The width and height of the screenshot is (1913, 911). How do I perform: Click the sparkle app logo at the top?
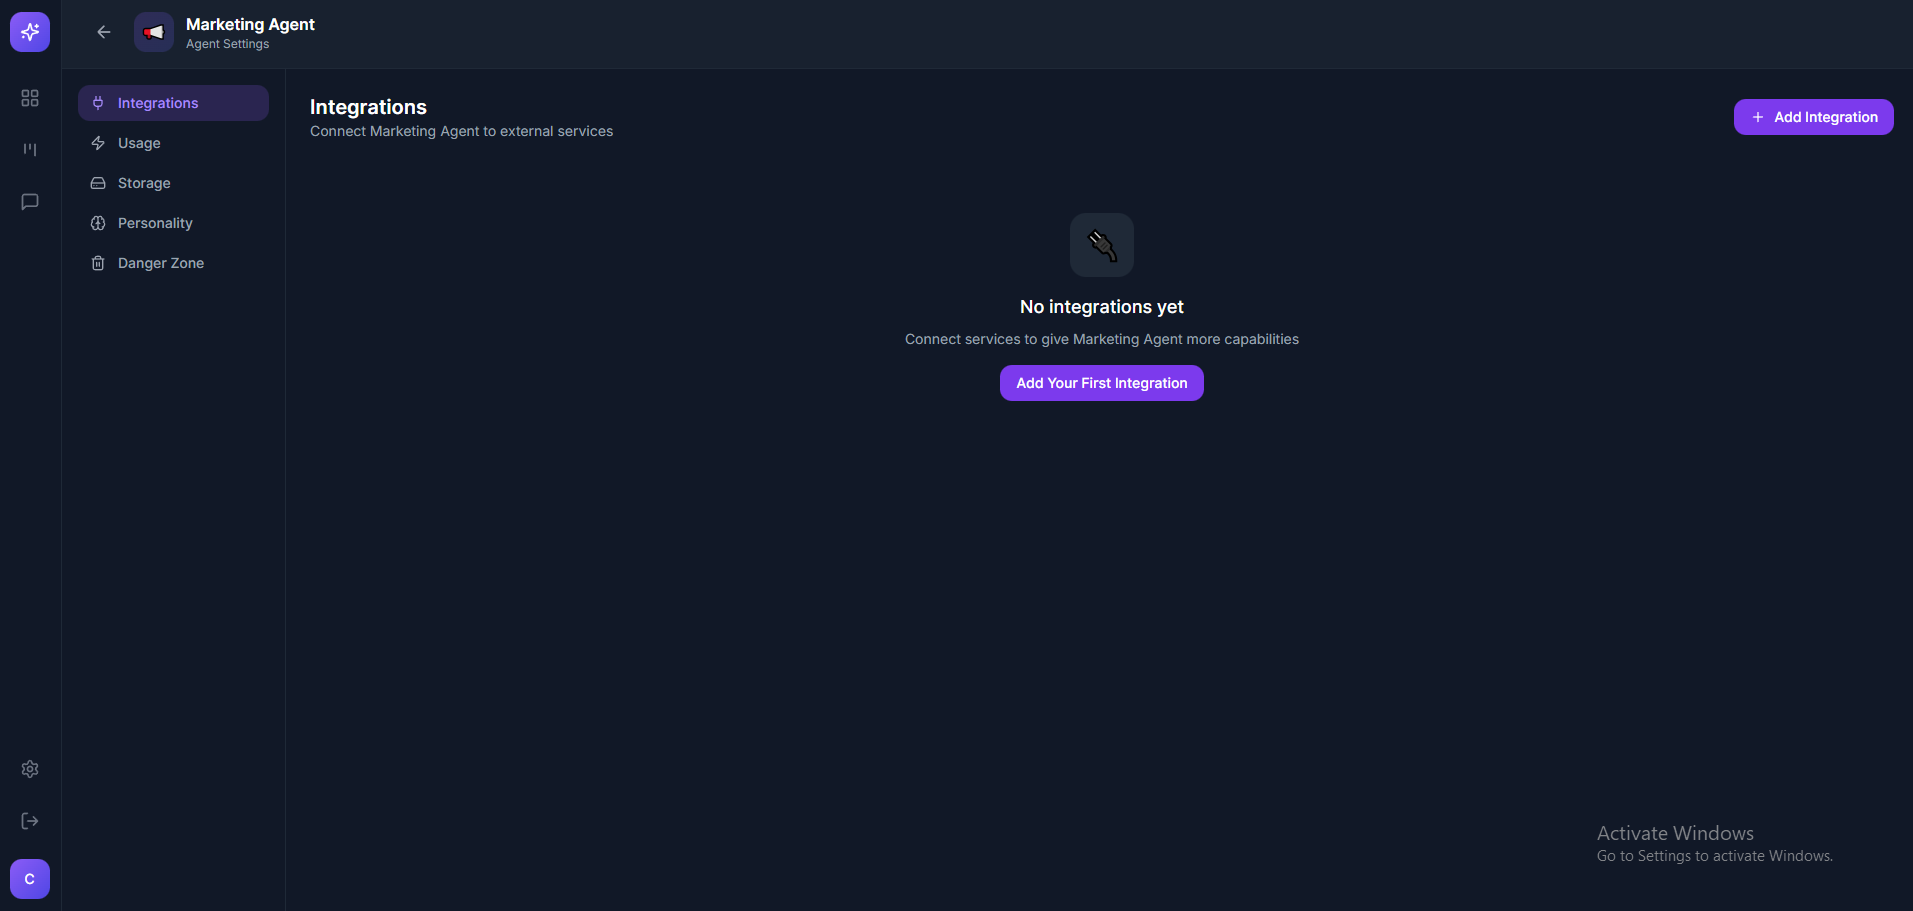pyautogui.click(x=29, y=31)
